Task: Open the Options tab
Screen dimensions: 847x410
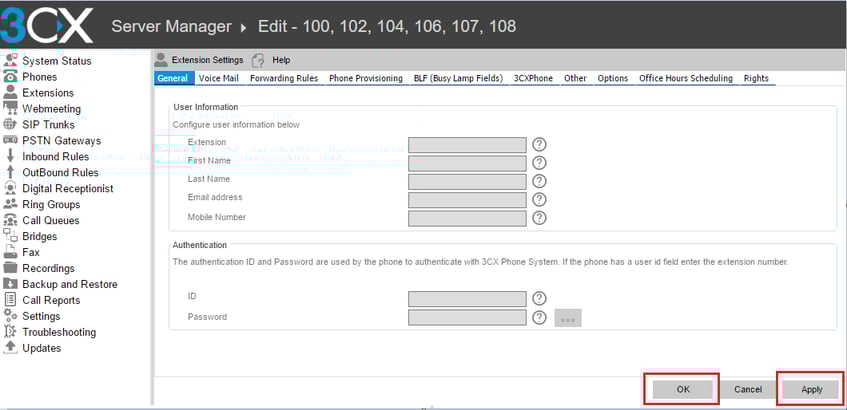Action: 613,78
